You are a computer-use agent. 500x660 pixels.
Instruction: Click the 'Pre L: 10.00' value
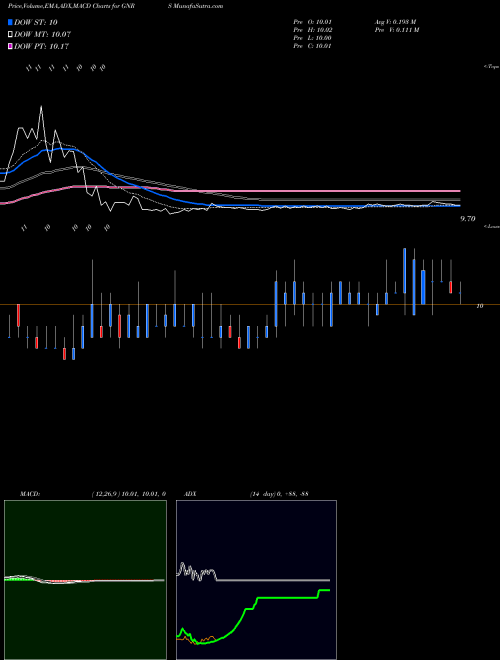click(312, 38)
